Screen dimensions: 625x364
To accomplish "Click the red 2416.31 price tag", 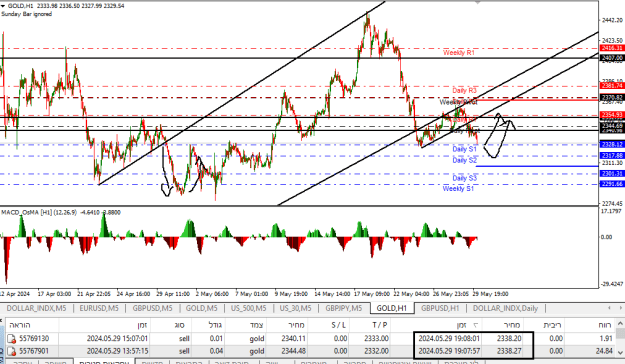I will point(612,48).
